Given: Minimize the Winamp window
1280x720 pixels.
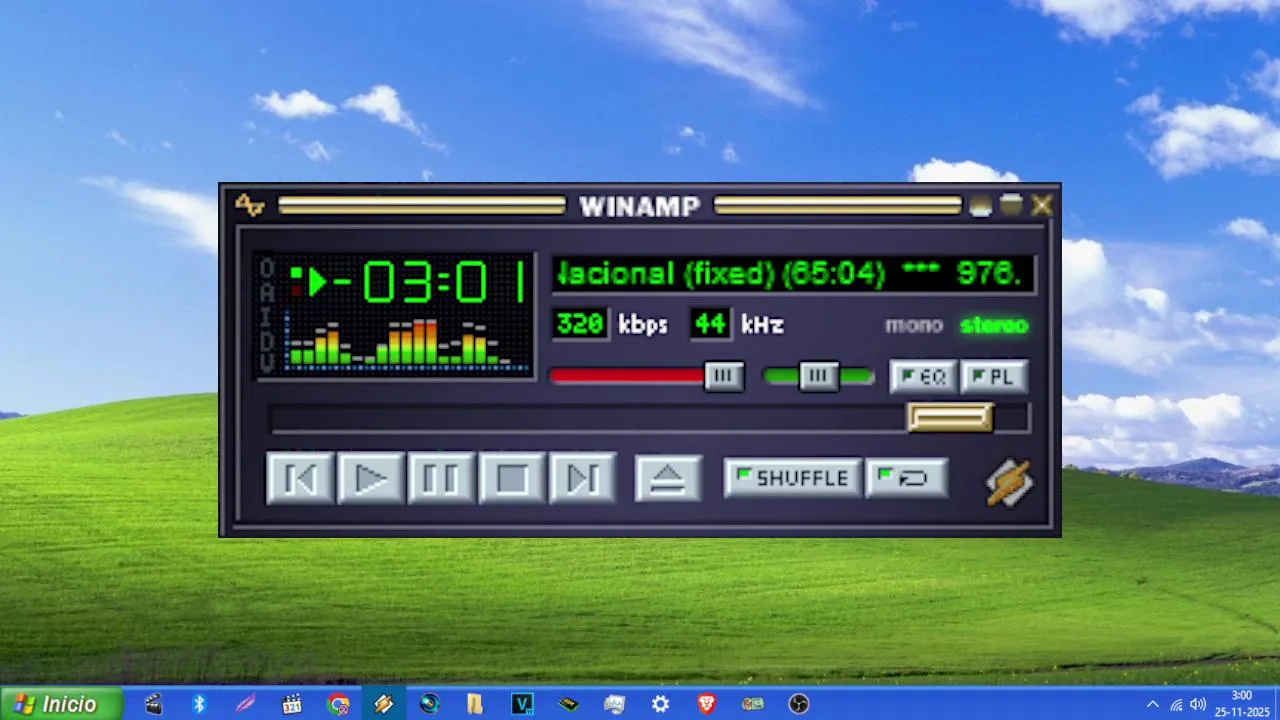Looking at the screenshot, I should (980, 205).
